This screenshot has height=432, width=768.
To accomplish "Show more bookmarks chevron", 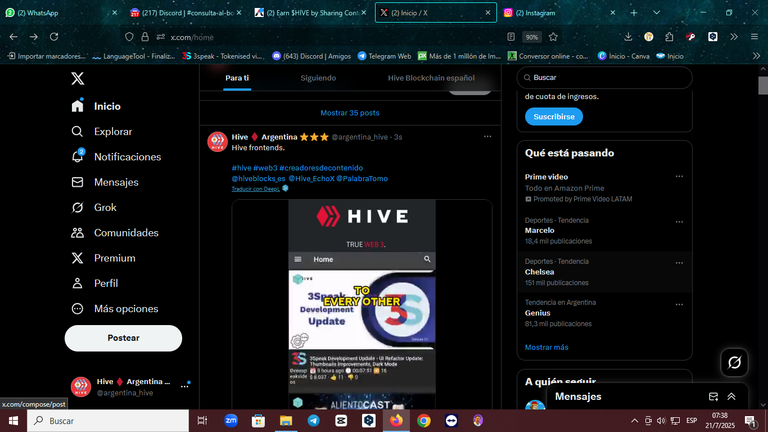I will click(756, 56).
